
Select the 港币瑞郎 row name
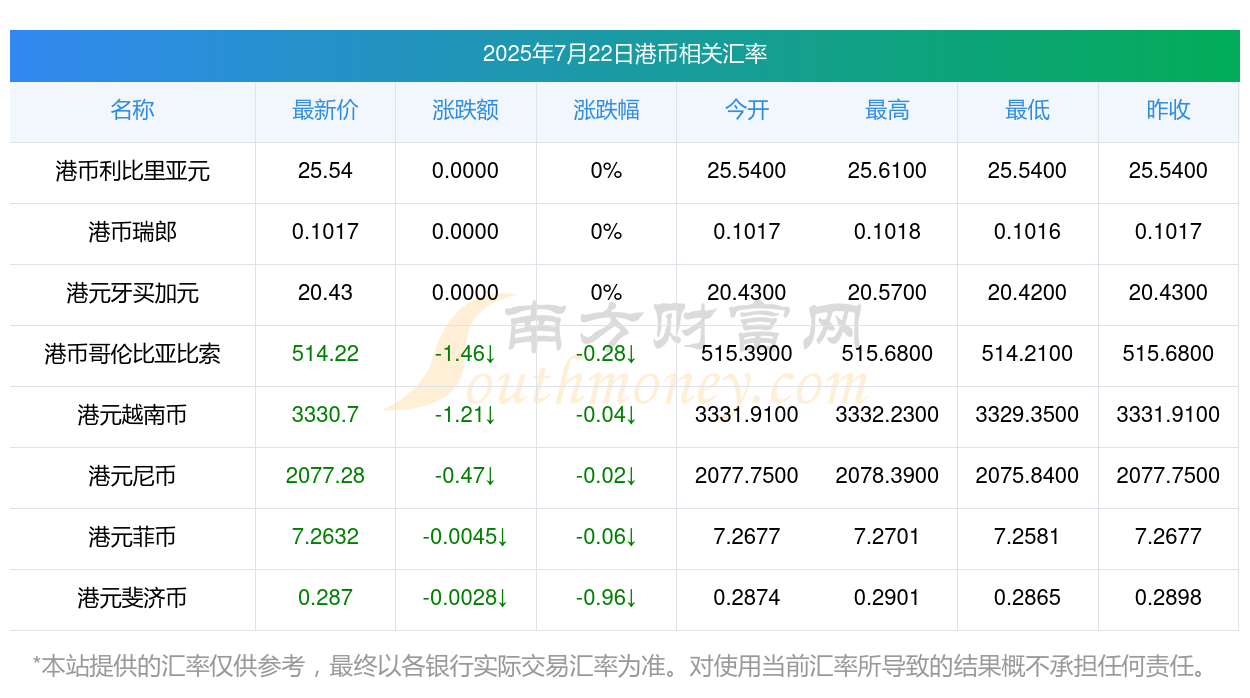click(x=132, y=232)
